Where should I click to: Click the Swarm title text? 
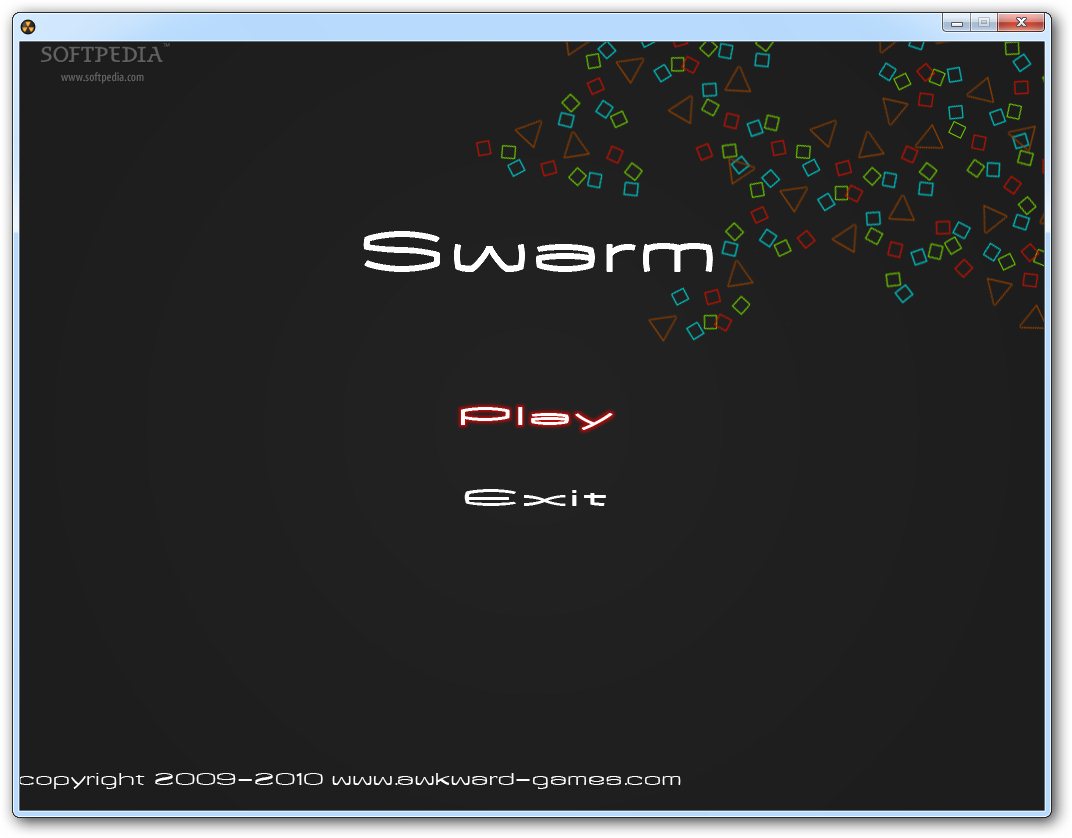[x=538, y=252]
